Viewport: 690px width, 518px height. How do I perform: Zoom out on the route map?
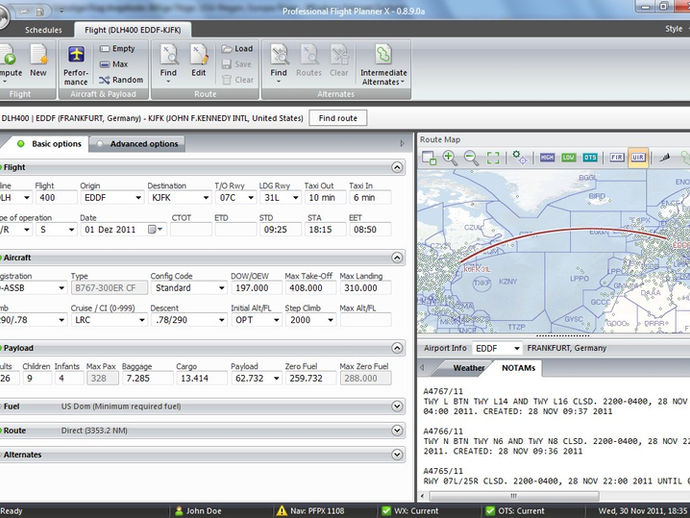pyautogui.click(x=471, y=158)
